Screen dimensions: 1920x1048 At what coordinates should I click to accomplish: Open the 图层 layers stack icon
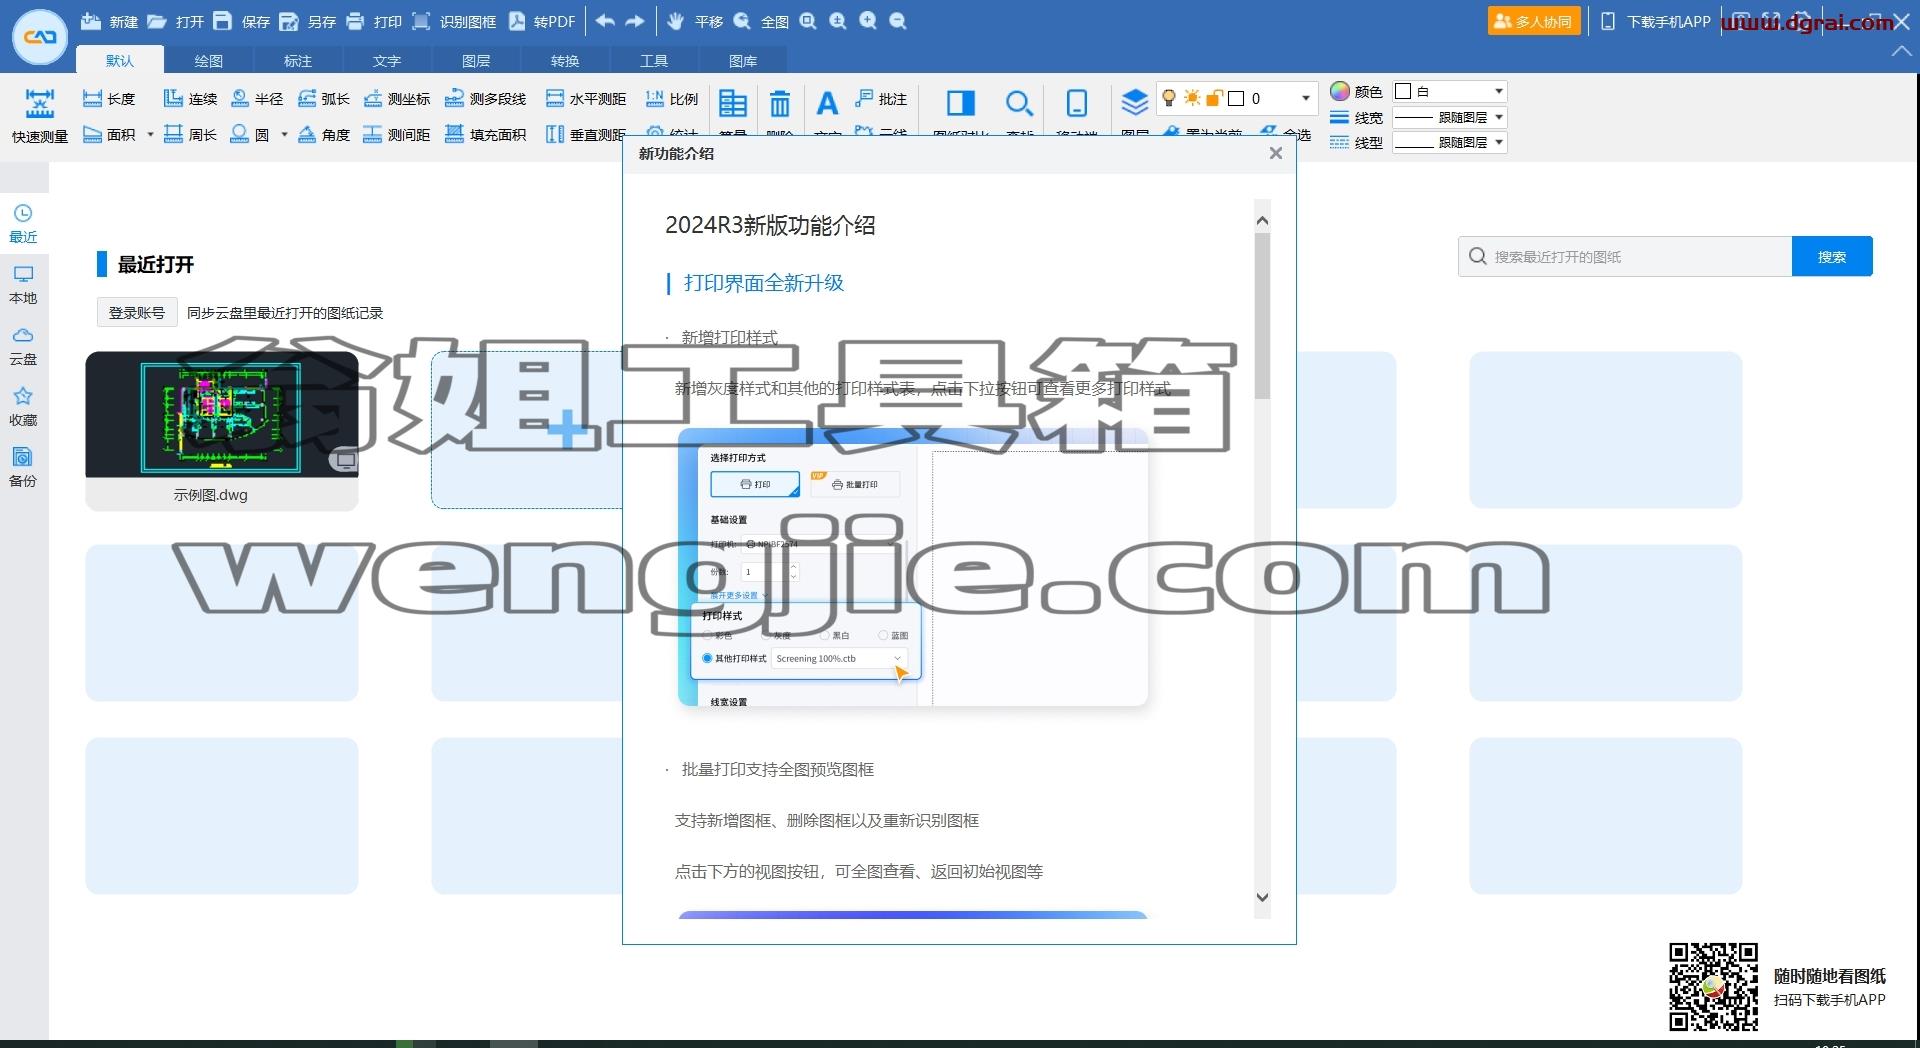[x=1134, y=103]
